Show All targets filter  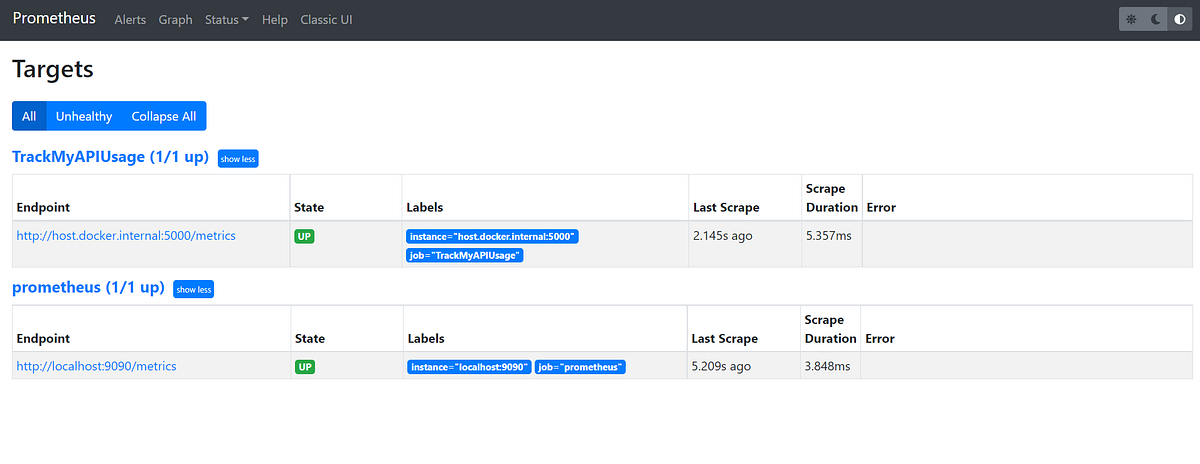(29, 116)
